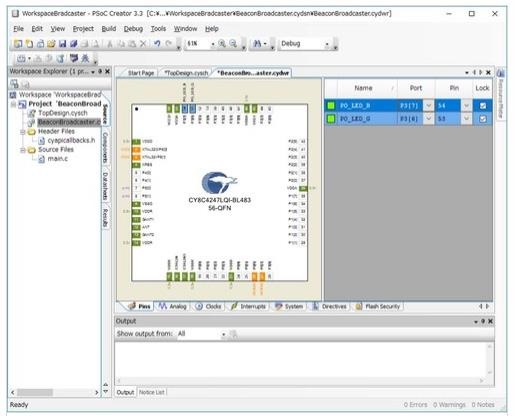The height and width of the screenshot is (416, 515).
Task: Click the New Project toolbar icon
Action: (x=18, y=44)
